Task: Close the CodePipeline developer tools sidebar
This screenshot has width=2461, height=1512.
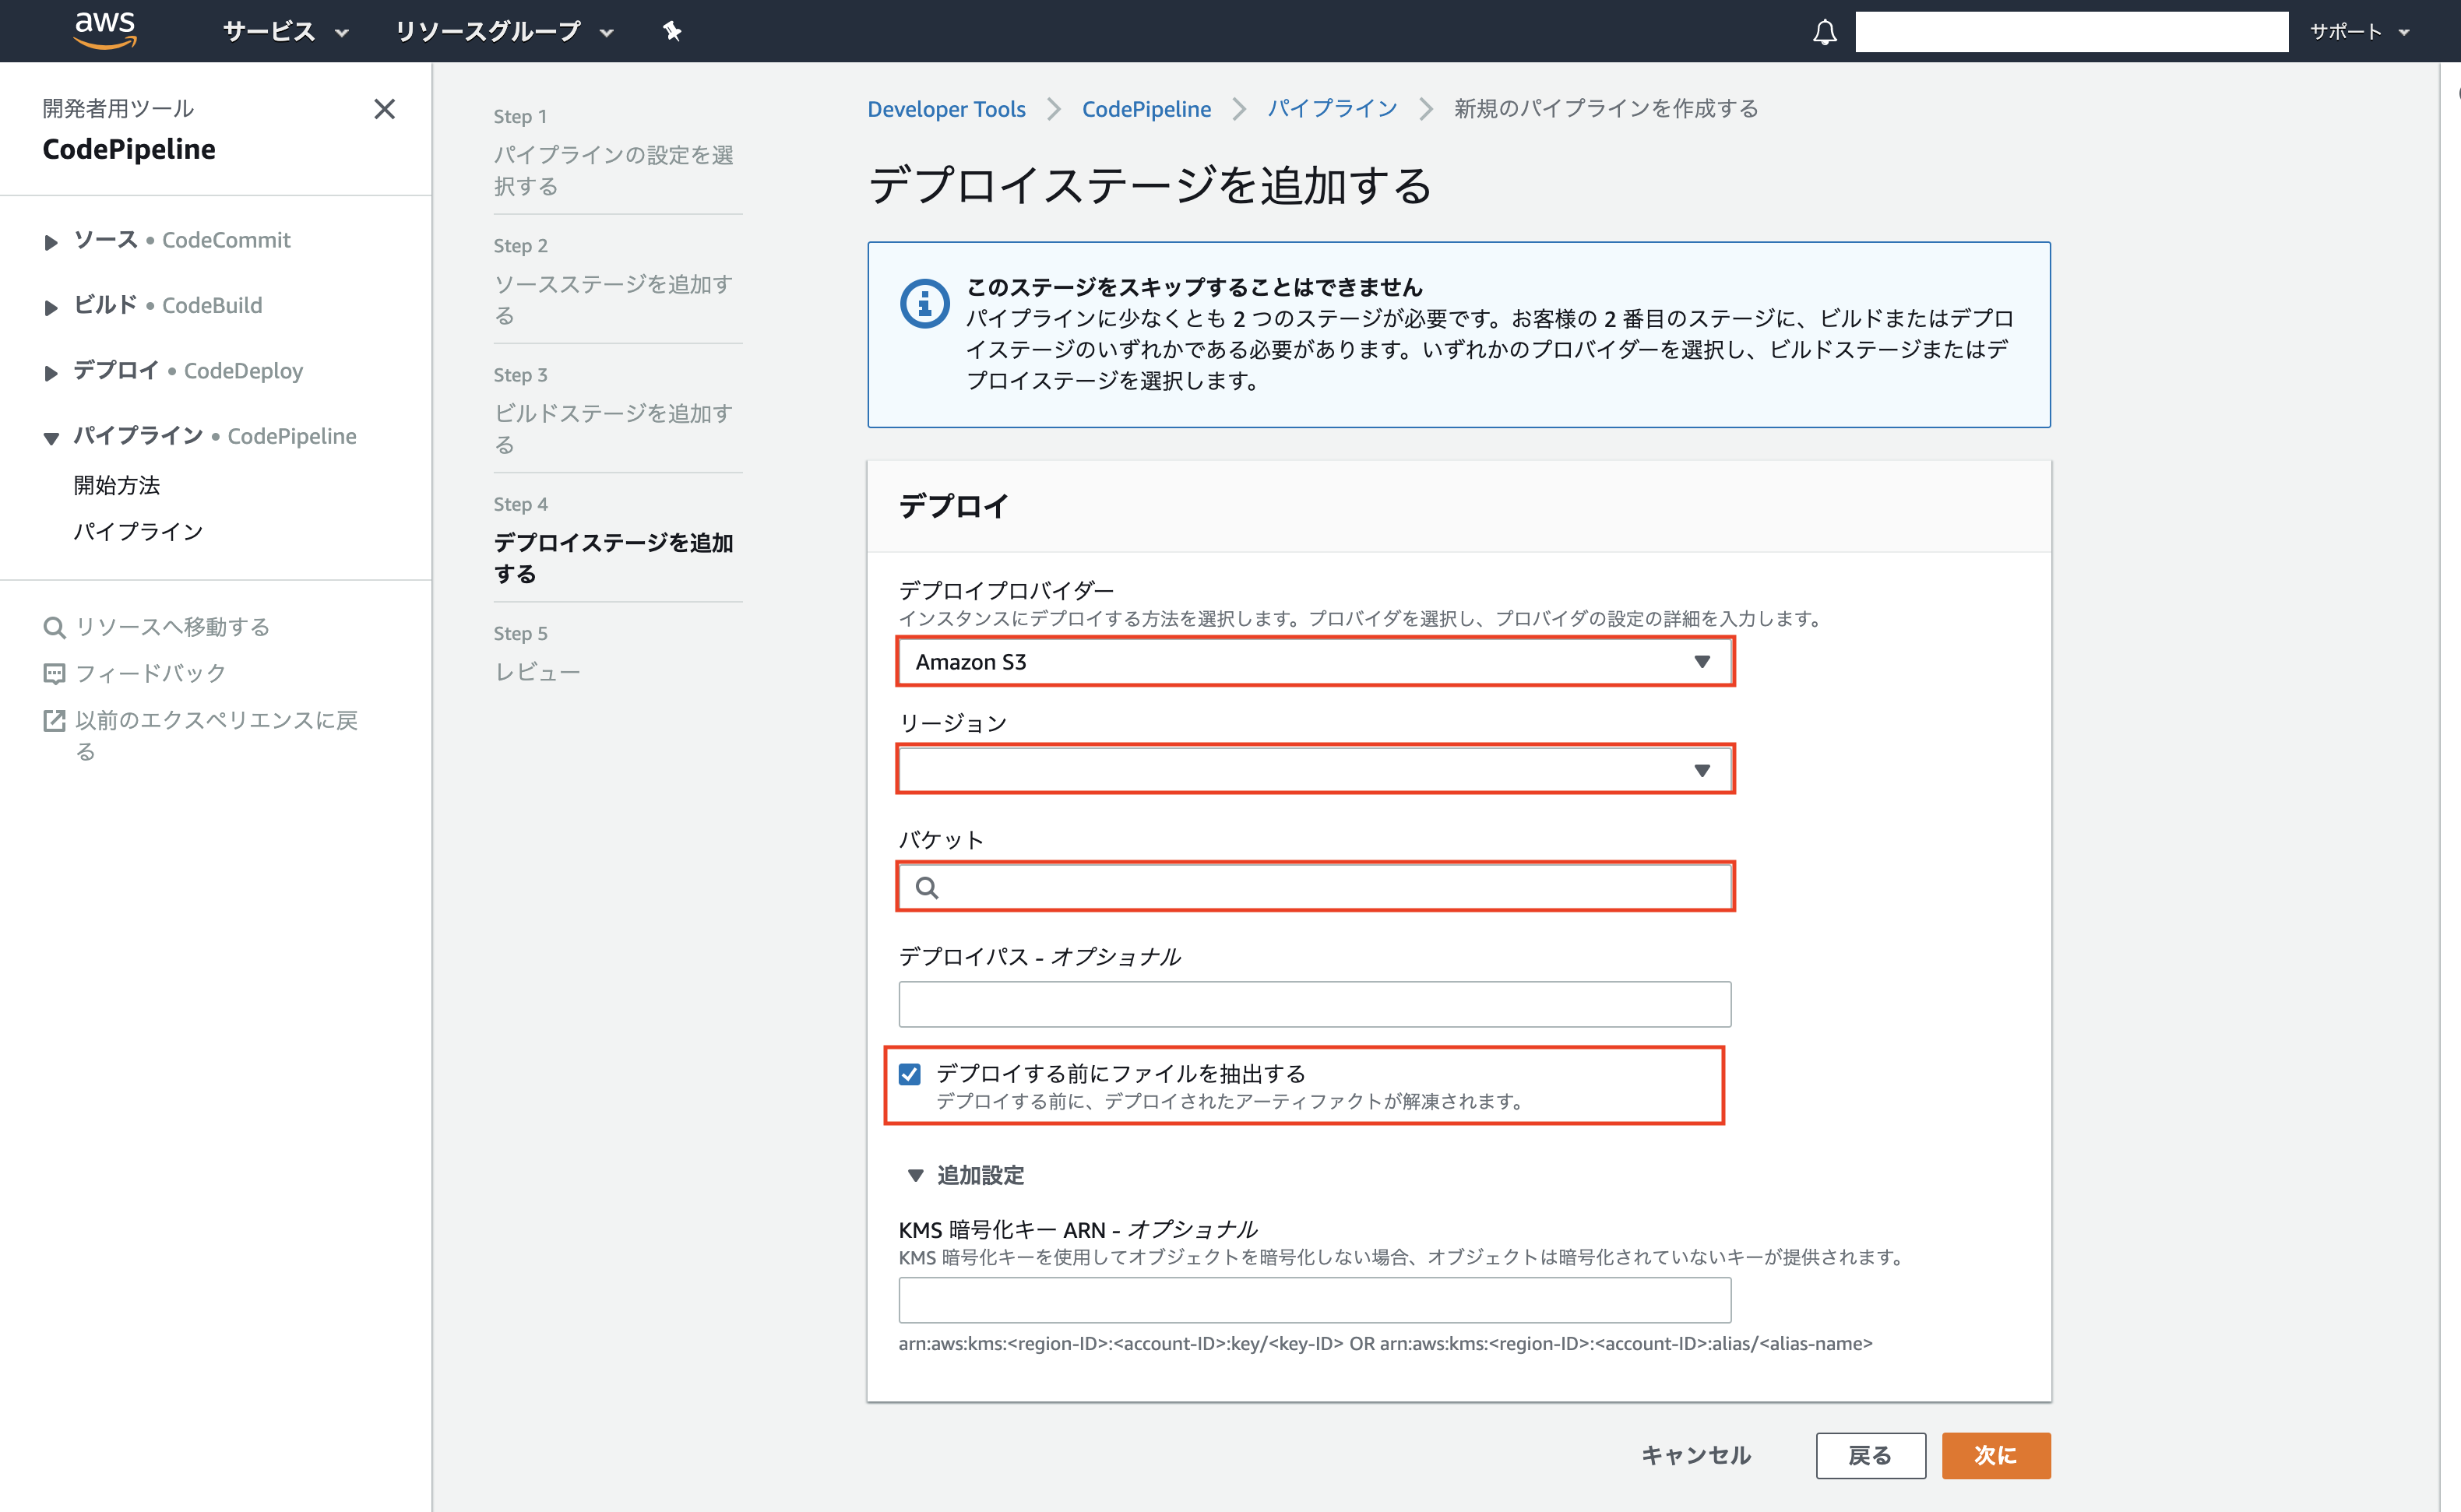Action: point(385,109)
